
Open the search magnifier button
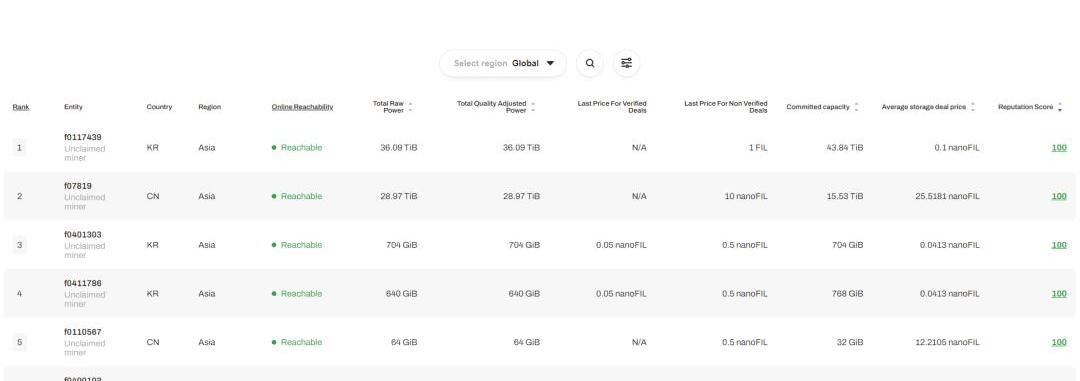pos(590,63)
